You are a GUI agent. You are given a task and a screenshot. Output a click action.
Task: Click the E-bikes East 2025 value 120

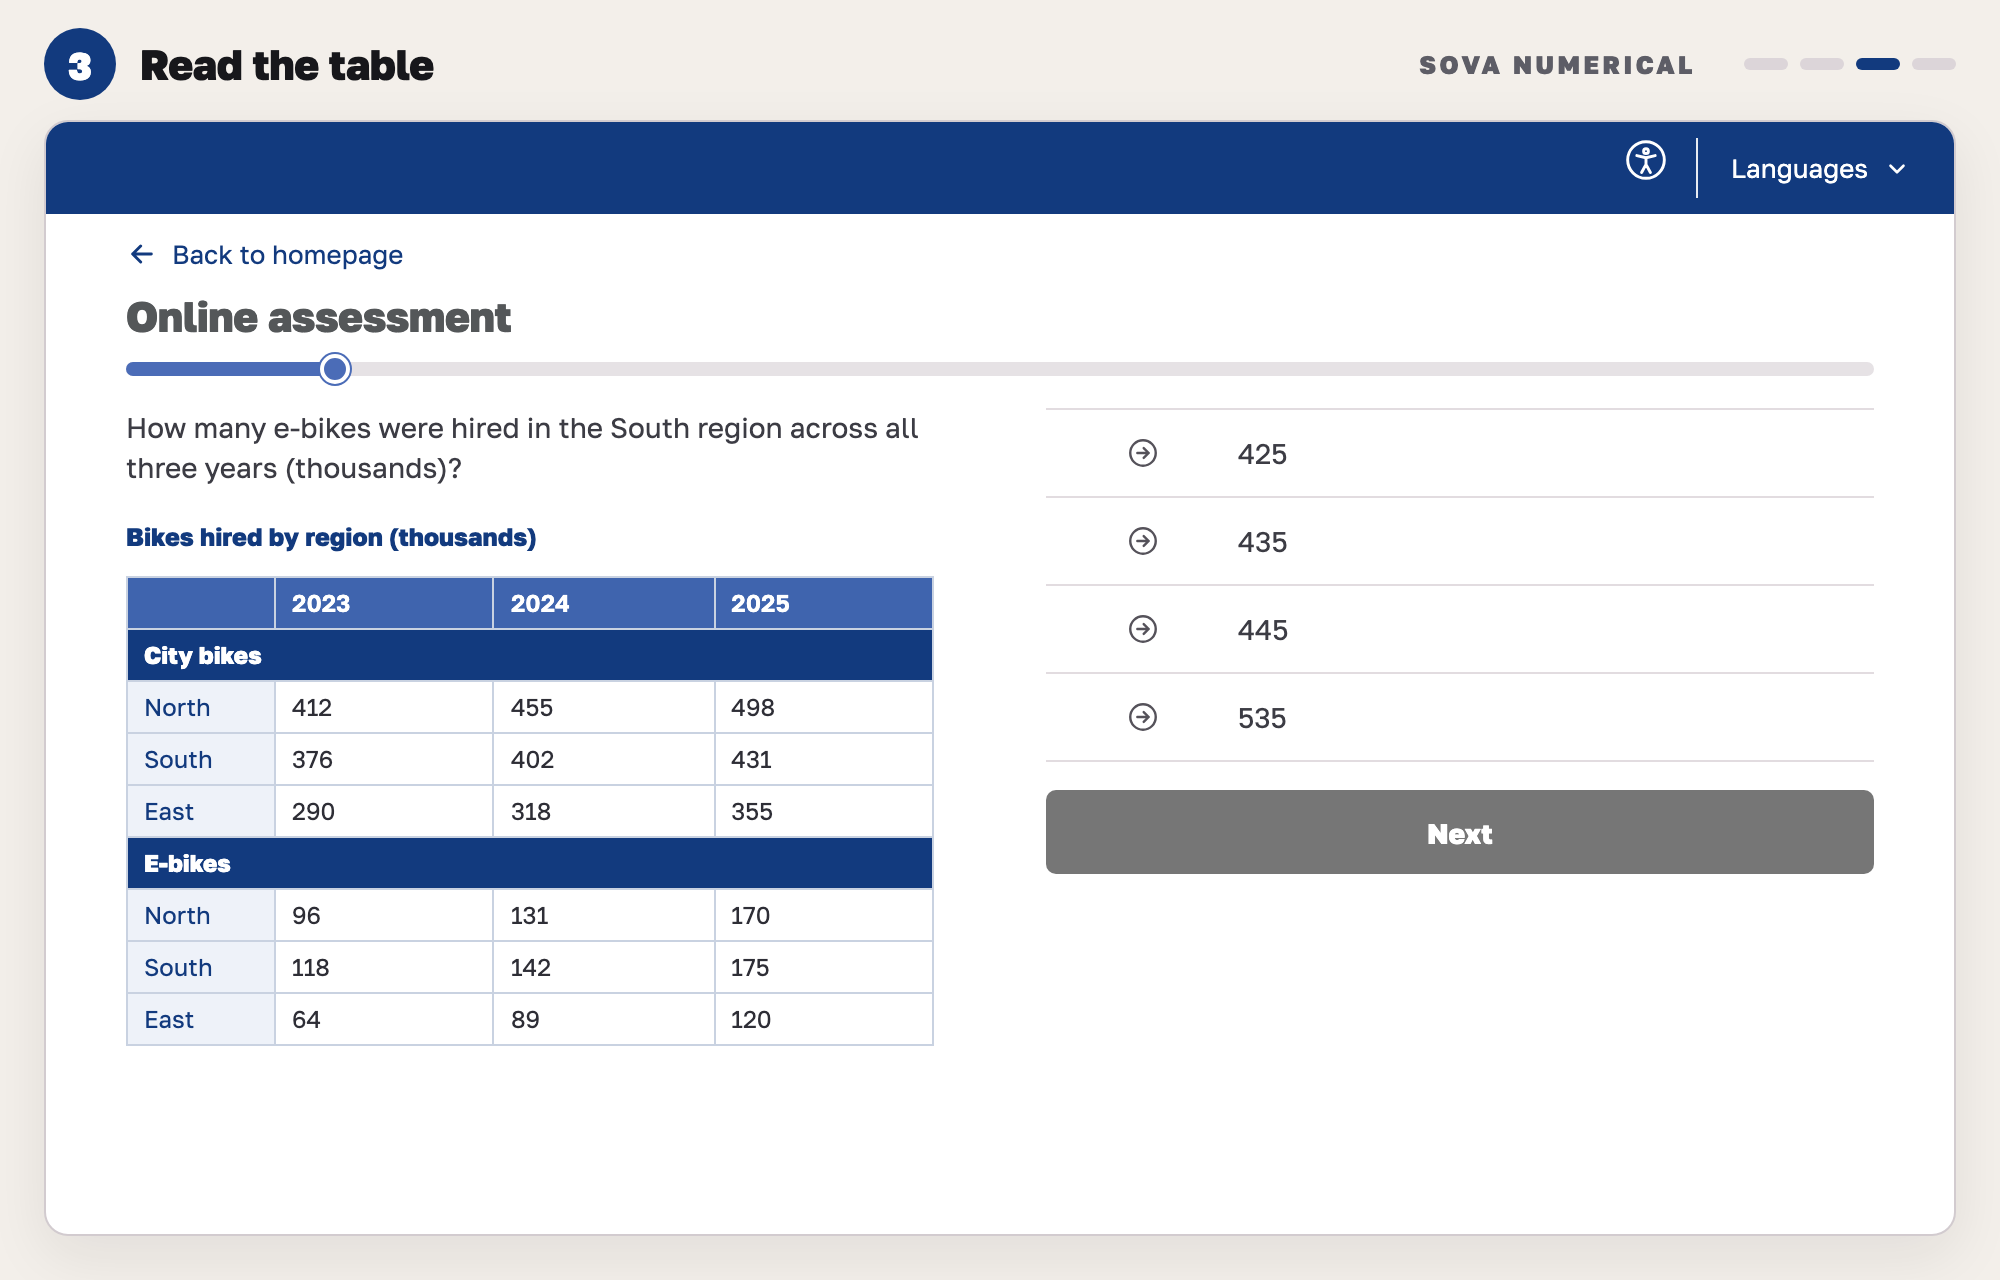(824, 1019)
